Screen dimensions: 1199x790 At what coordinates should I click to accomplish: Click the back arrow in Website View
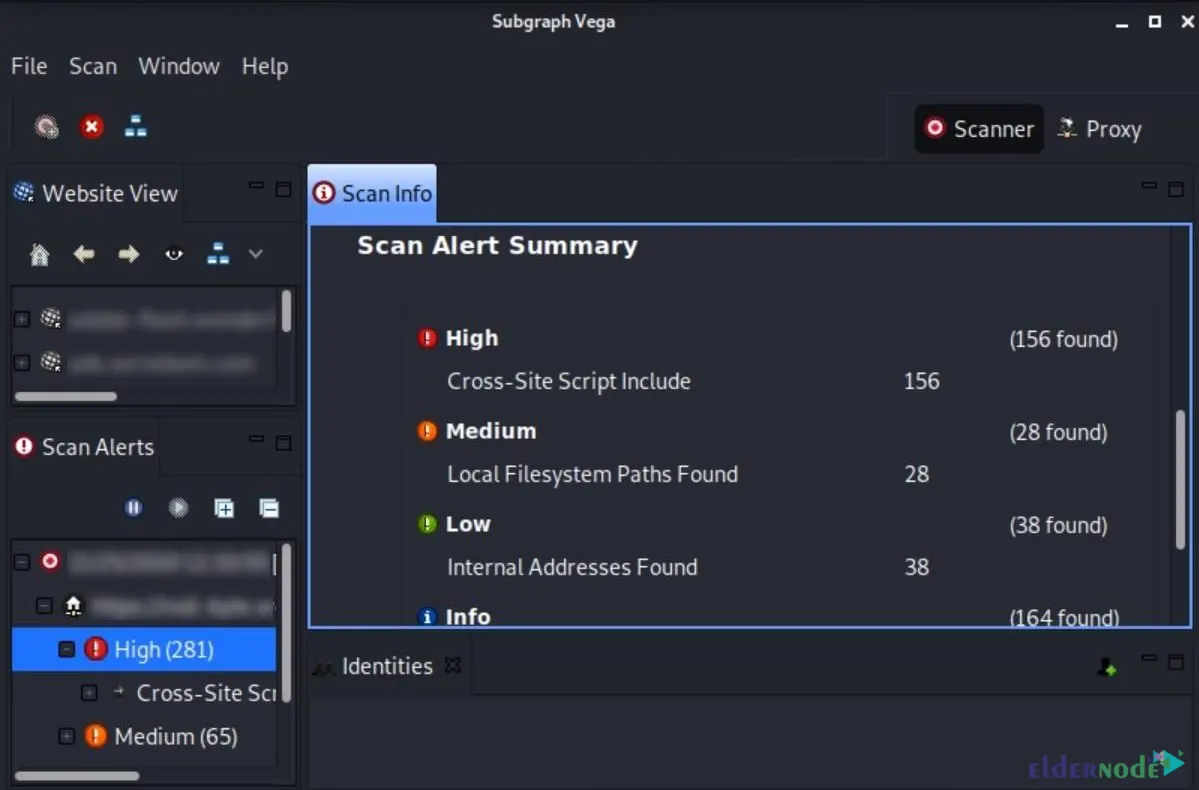click(83, 254)
